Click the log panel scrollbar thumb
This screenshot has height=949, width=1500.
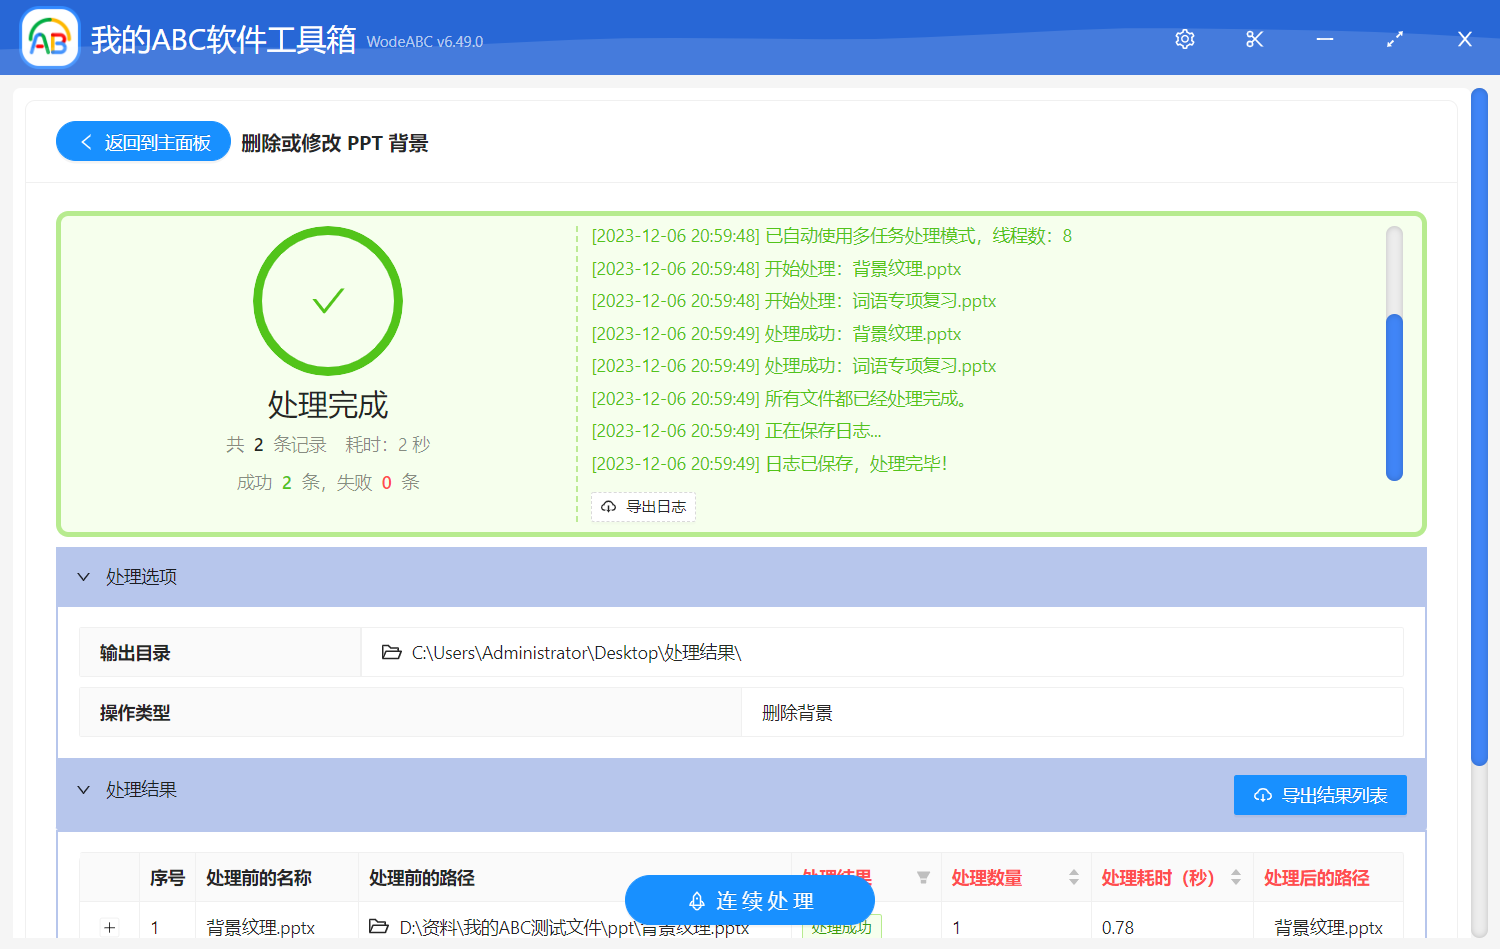point(1394,397)
